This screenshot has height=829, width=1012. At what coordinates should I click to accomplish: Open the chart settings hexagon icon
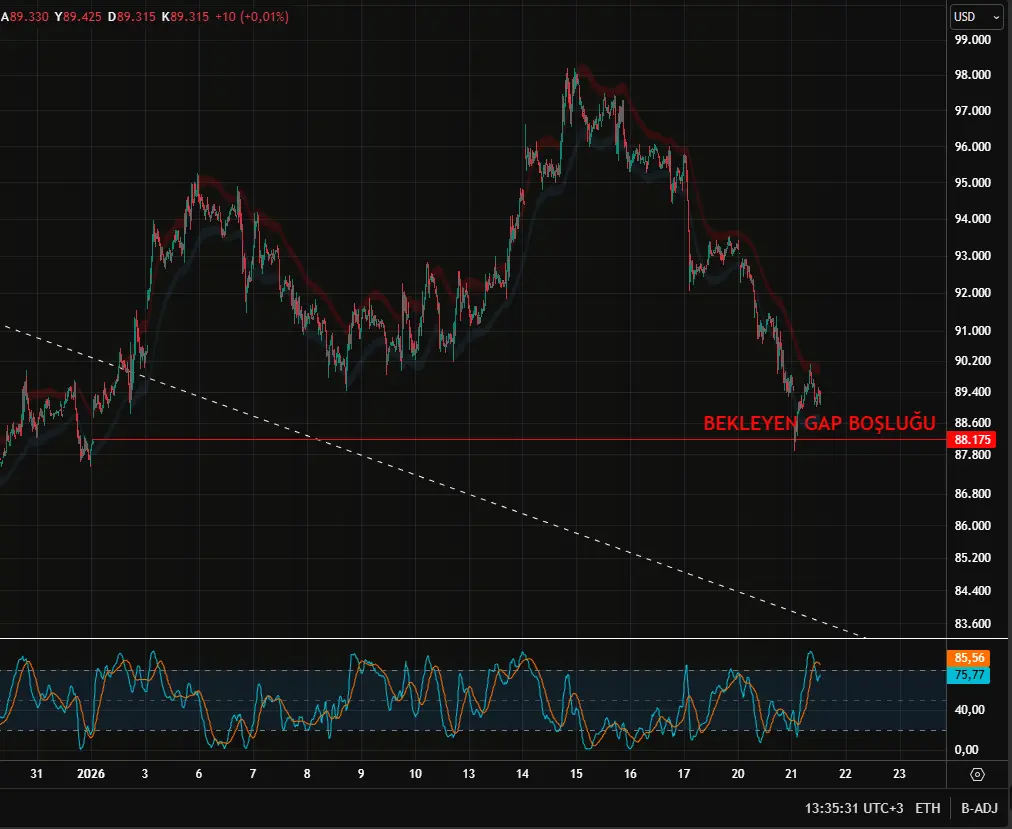pyautogui.click(x=977, y=774)
